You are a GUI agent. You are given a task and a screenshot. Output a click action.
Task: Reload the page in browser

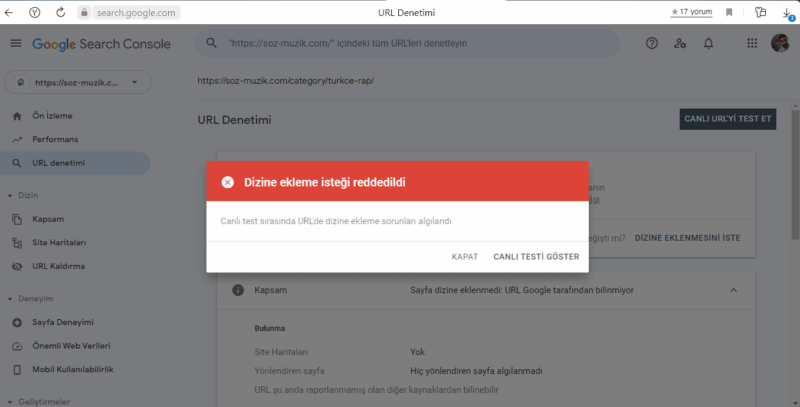click(60, 12)
